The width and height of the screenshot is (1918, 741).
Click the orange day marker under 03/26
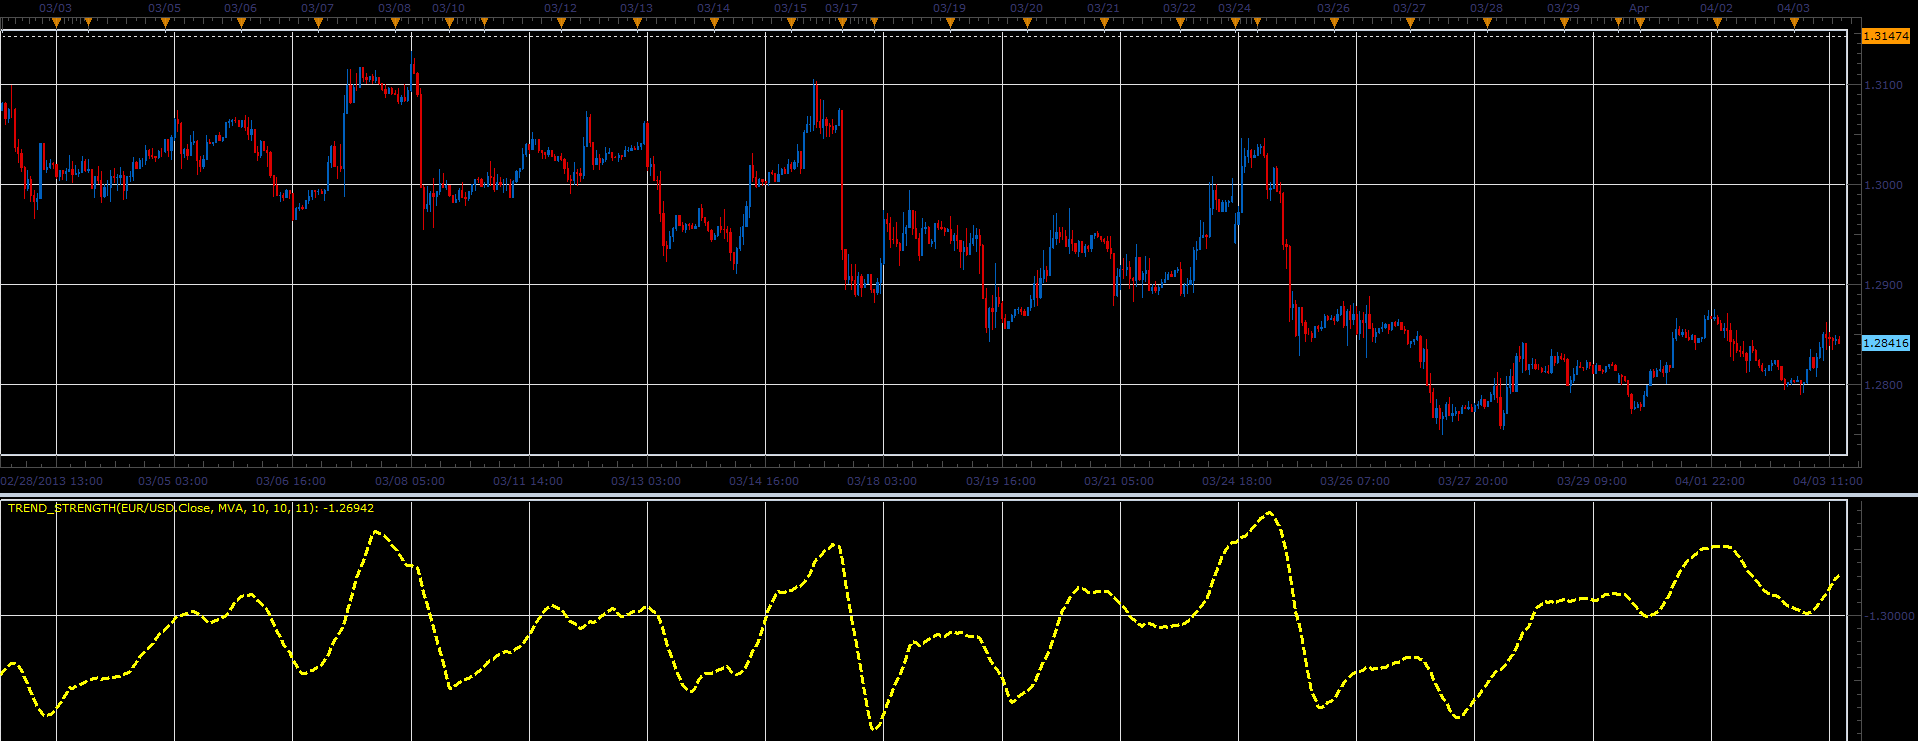pyautogui.click(x=1333, y=22)
